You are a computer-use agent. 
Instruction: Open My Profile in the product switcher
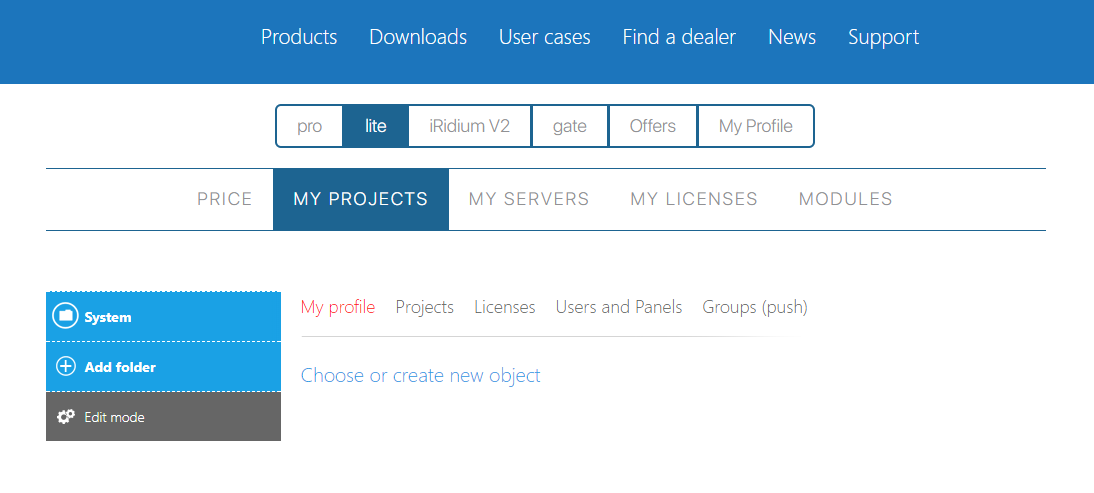756,126
